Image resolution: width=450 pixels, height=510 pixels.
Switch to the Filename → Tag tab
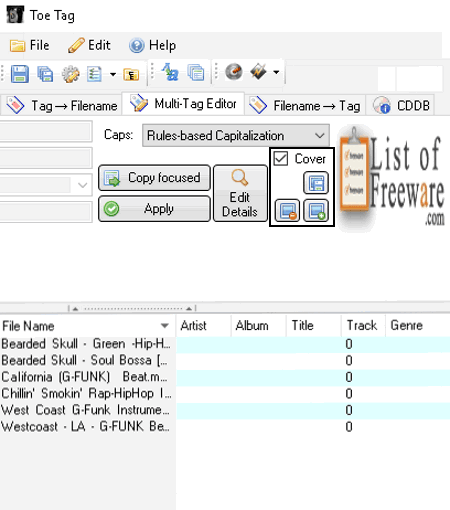coord(305,106)
